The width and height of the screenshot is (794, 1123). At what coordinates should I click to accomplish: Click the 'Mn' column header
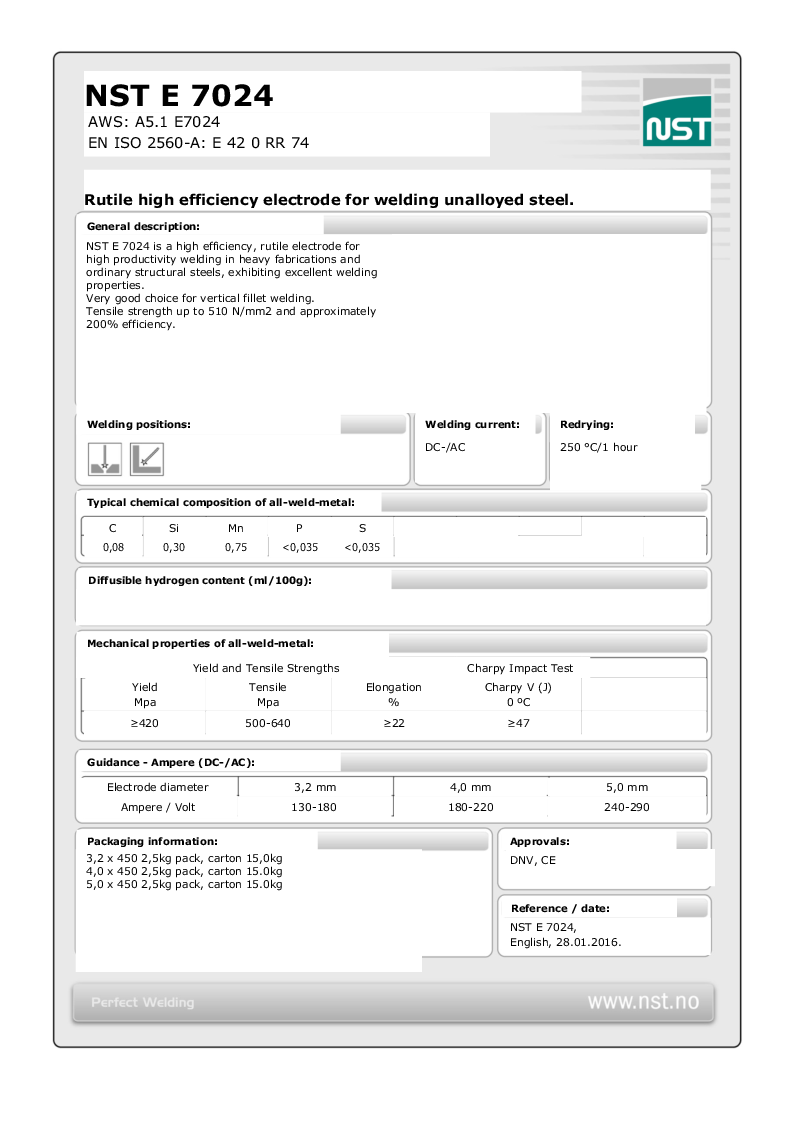pyautogui.click(x=236, y=528)
